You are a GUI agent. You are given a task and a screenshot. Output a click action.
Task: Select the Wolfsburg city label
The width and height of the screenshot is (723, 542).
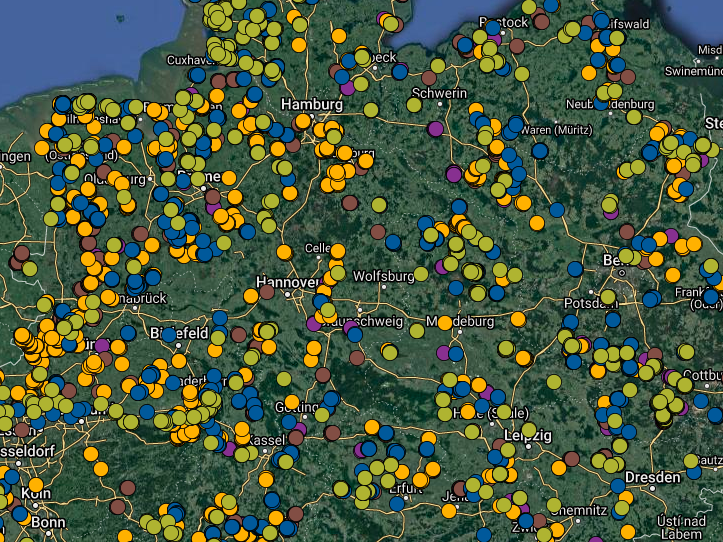point(382,274)
